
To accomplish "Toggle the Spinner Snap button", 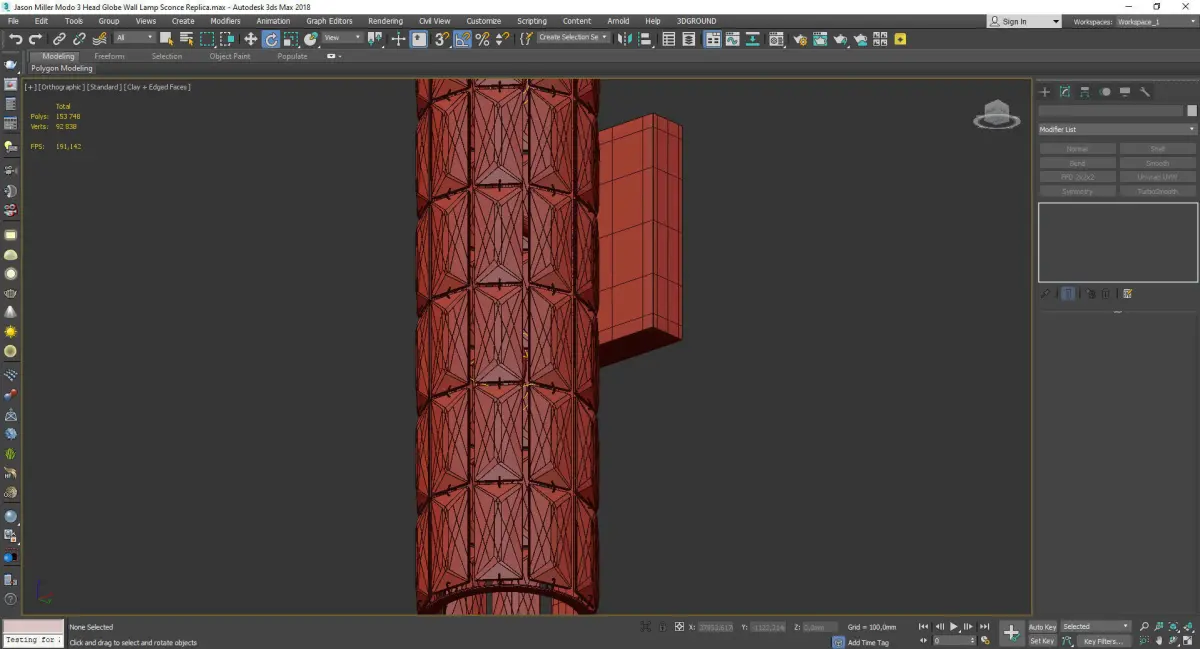I will click(503, 39).
